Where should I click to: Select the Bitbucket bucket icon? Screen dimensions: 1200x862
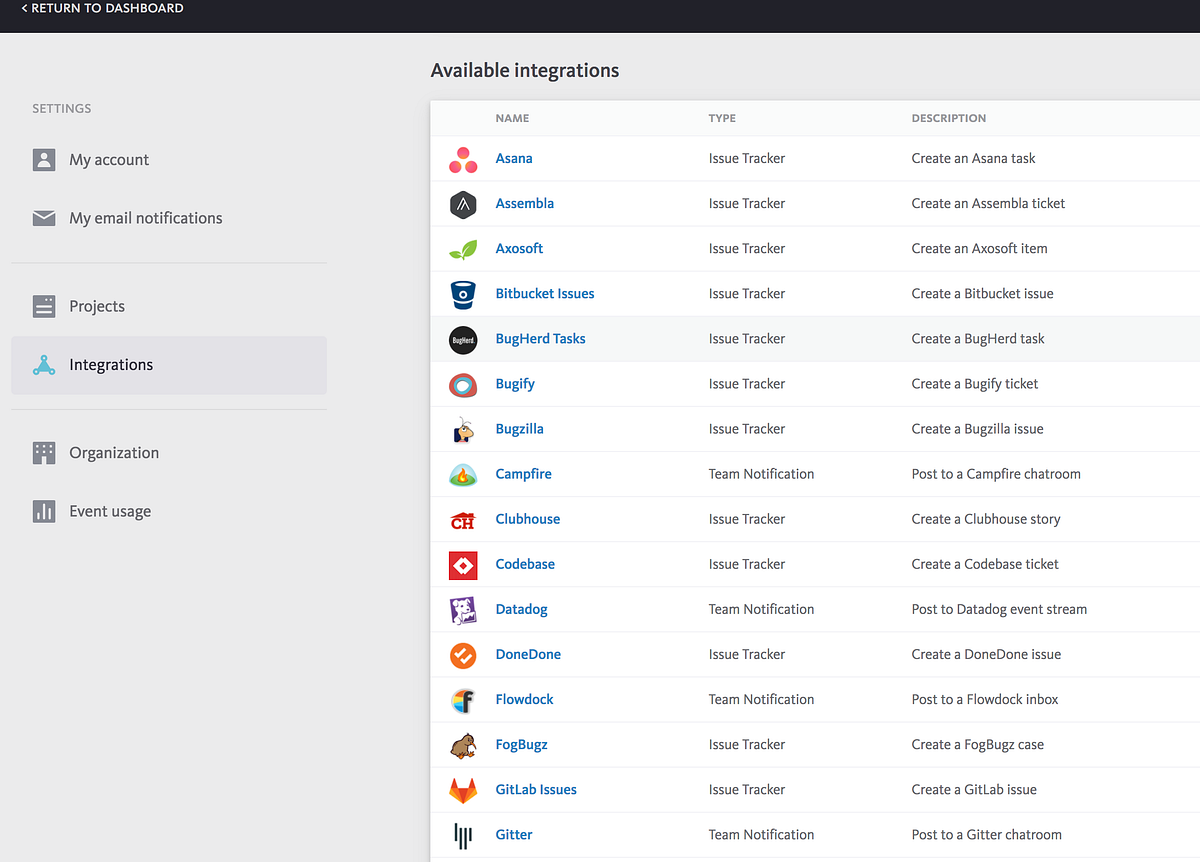[x=462, y=294]
